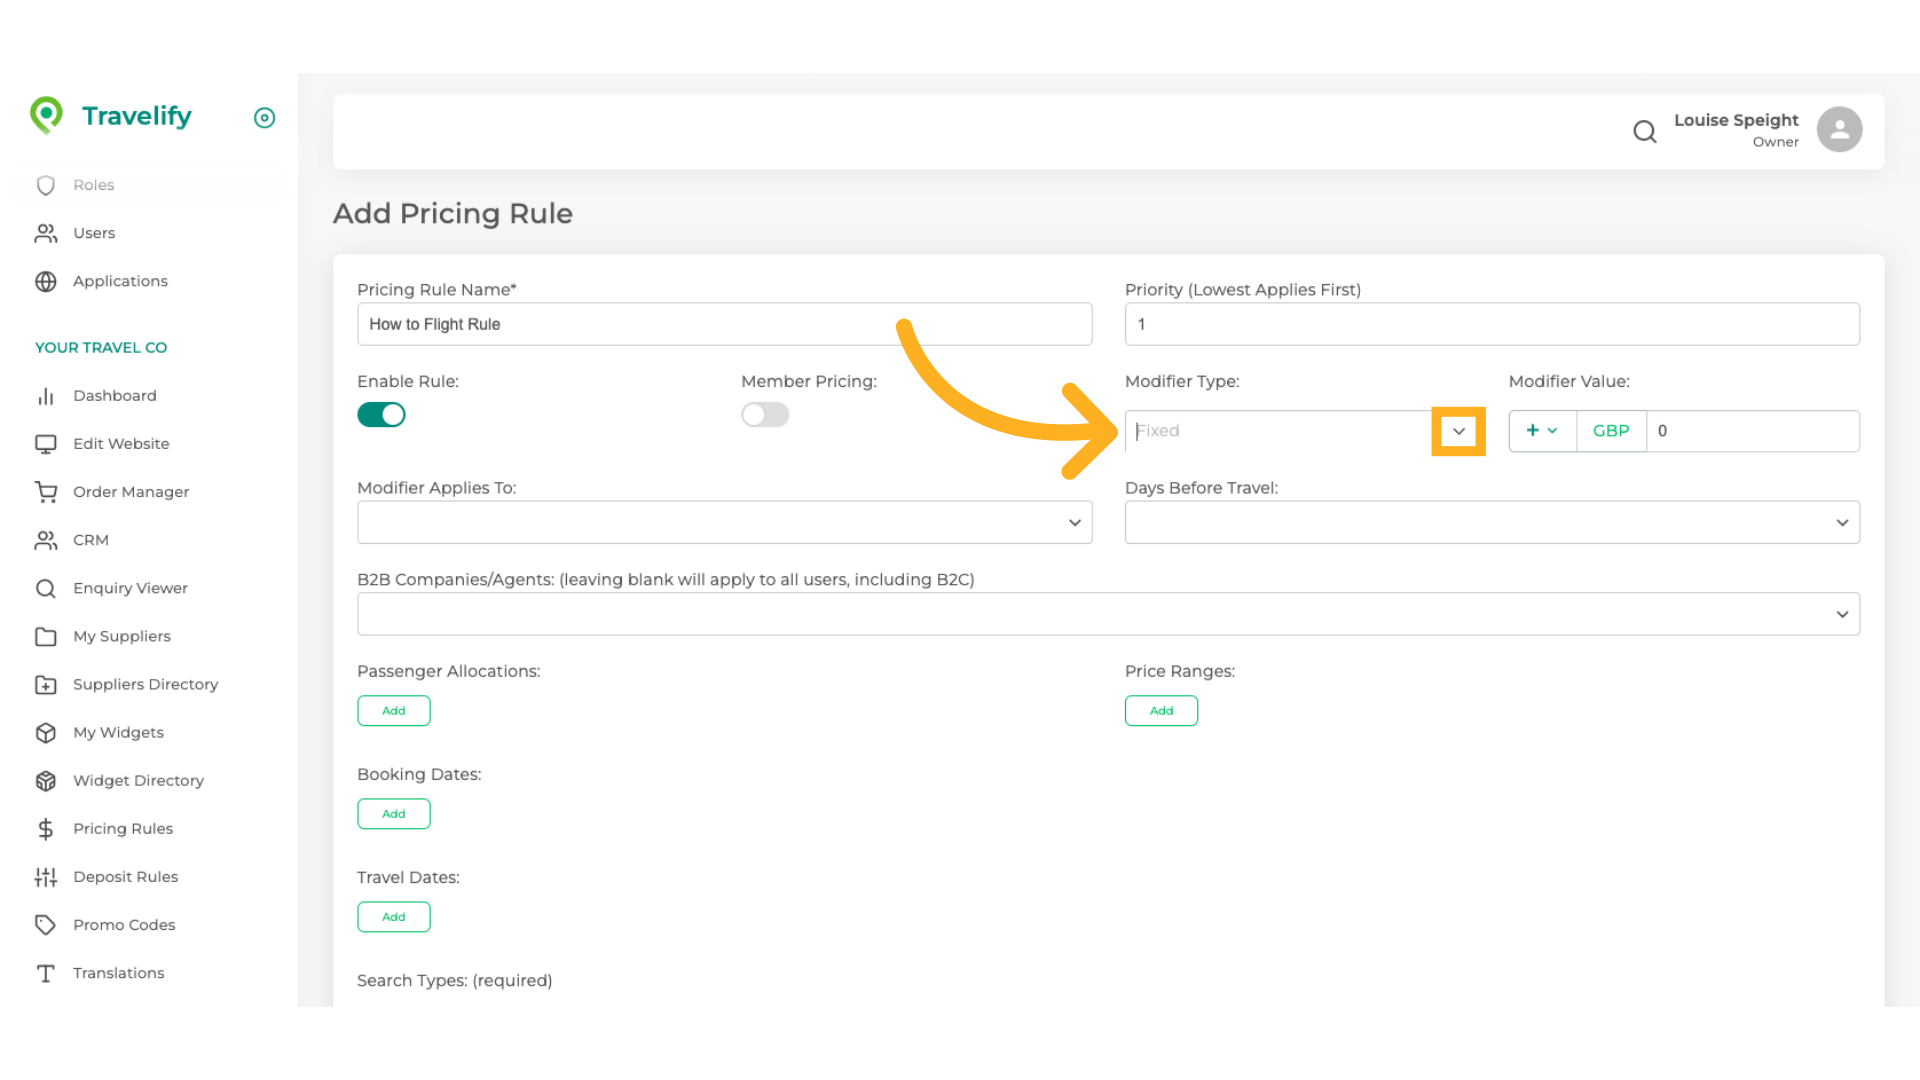Open Order Manager via the cart icon
The image size is (1920, 1080).
click(46, 491)
